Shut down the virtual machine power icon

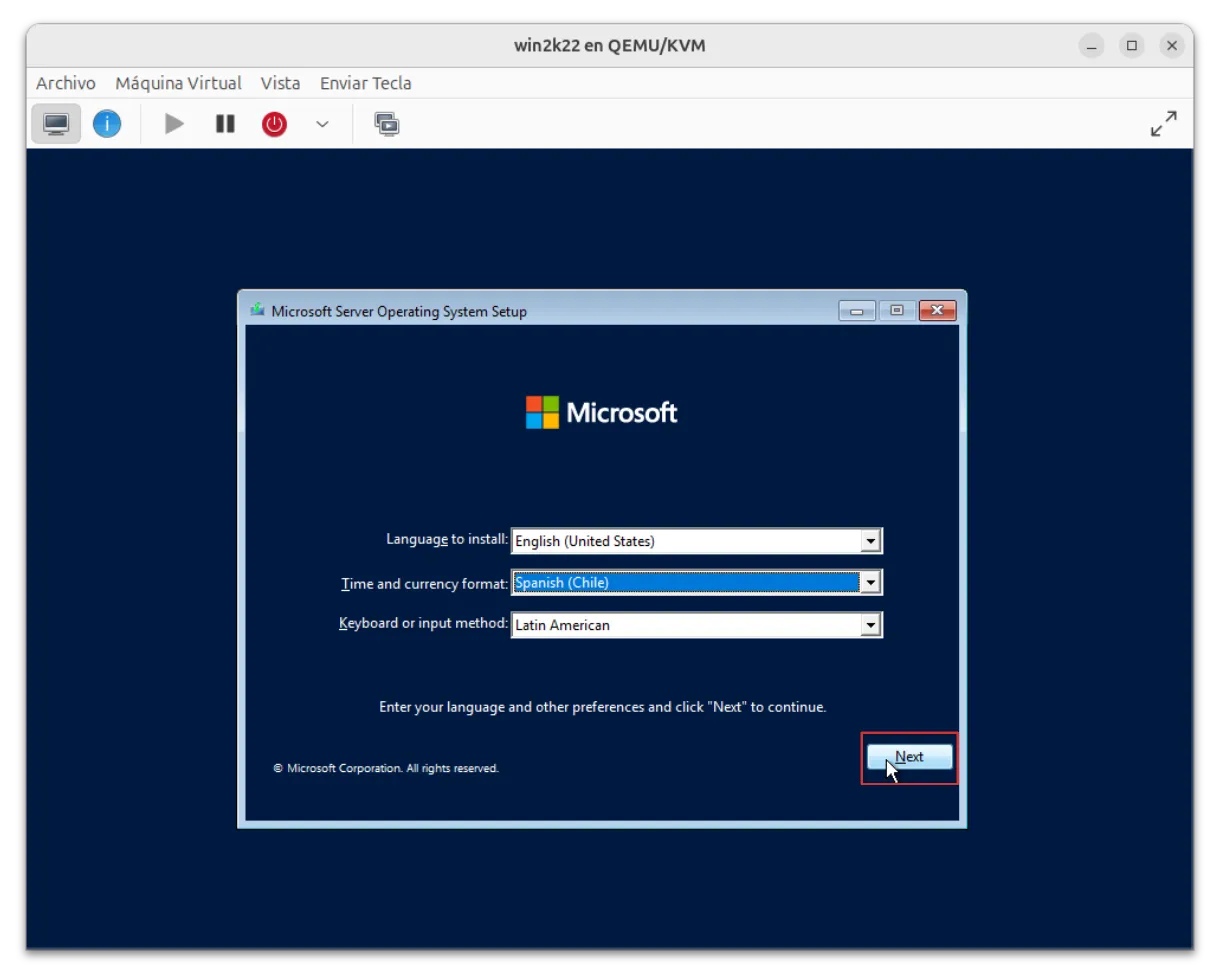[274, 124]
